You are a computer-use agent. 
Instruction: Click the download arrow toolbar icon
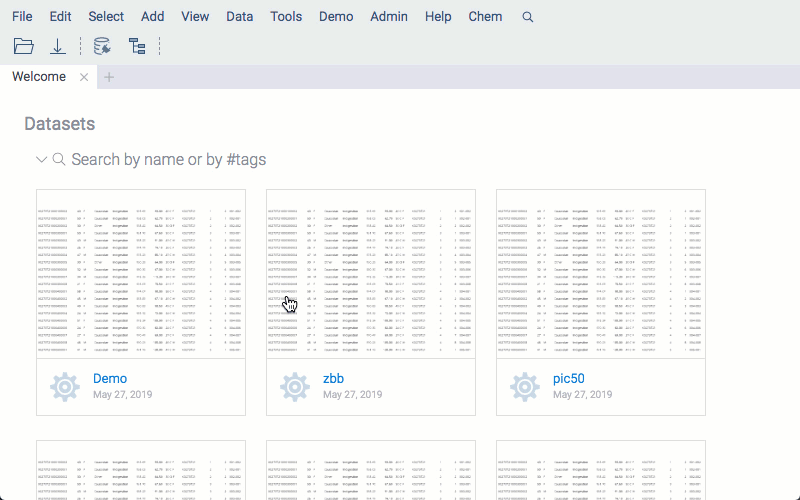tap(58, 46)
